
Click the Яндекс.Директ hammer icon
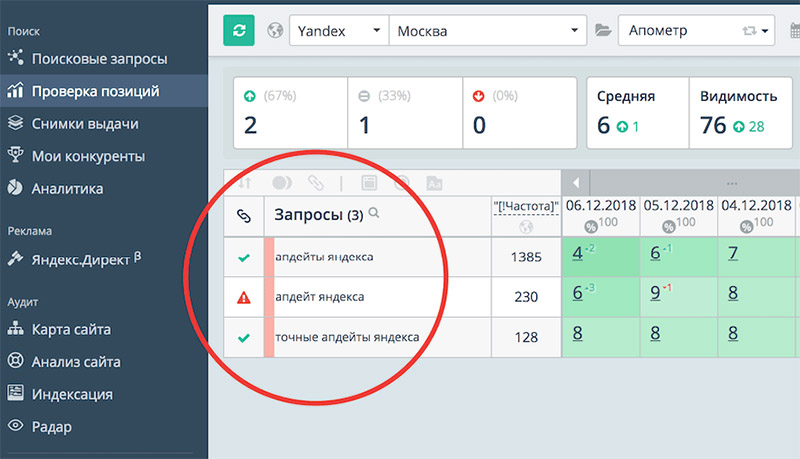click(15, 259)
